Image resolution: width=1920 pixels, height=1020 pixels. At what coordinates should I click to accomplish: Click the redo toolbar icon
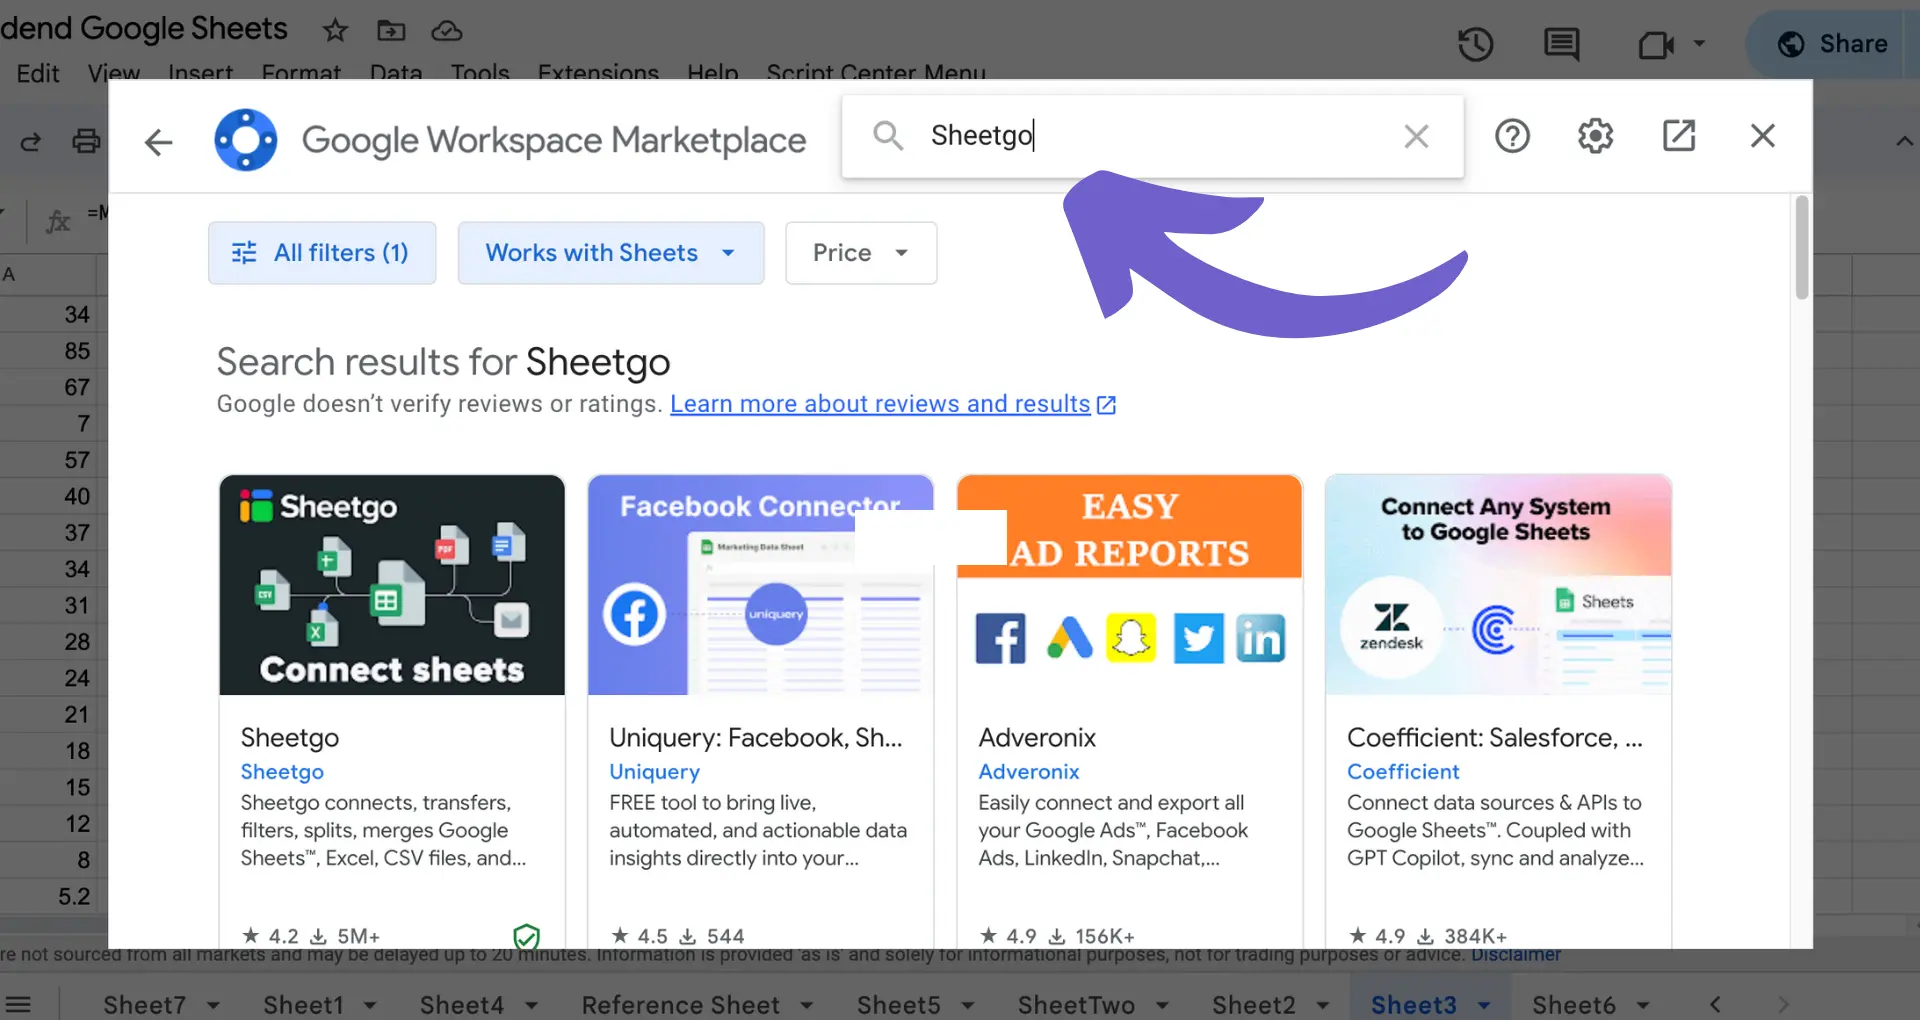pos(31,142)
